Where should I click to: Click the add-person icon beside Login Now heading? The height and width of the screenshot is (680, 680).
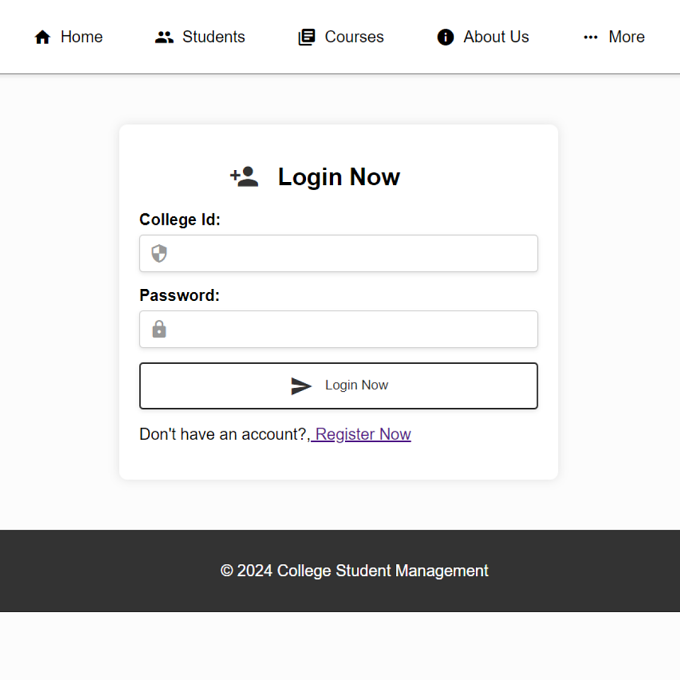[x=244, y=177]
